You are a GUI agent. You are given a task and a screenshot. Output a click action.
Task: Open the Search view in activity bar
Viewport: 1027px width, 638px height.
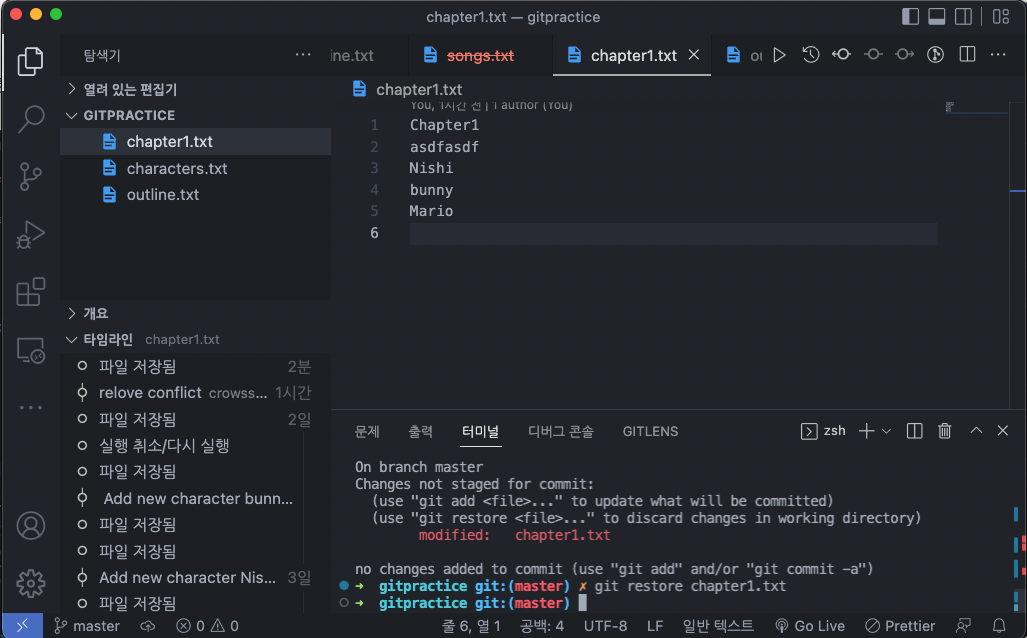(x=30, y=119)
